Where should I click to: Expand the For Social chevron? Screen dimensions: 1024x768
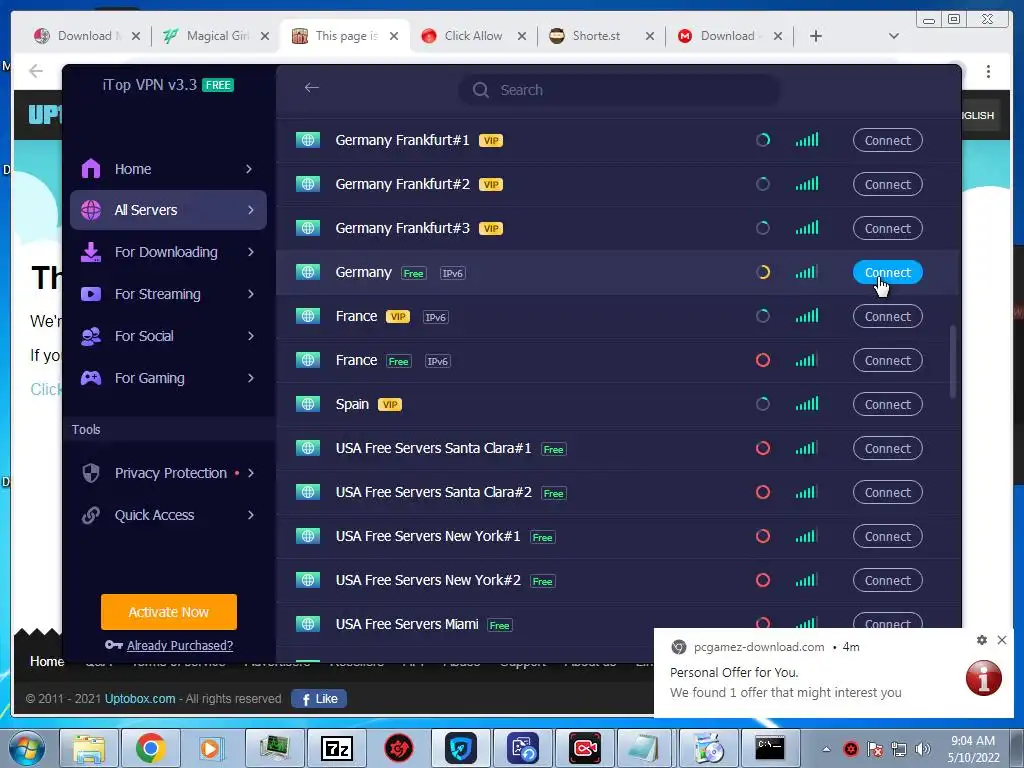pyautogui.click(x=251, y=336)
